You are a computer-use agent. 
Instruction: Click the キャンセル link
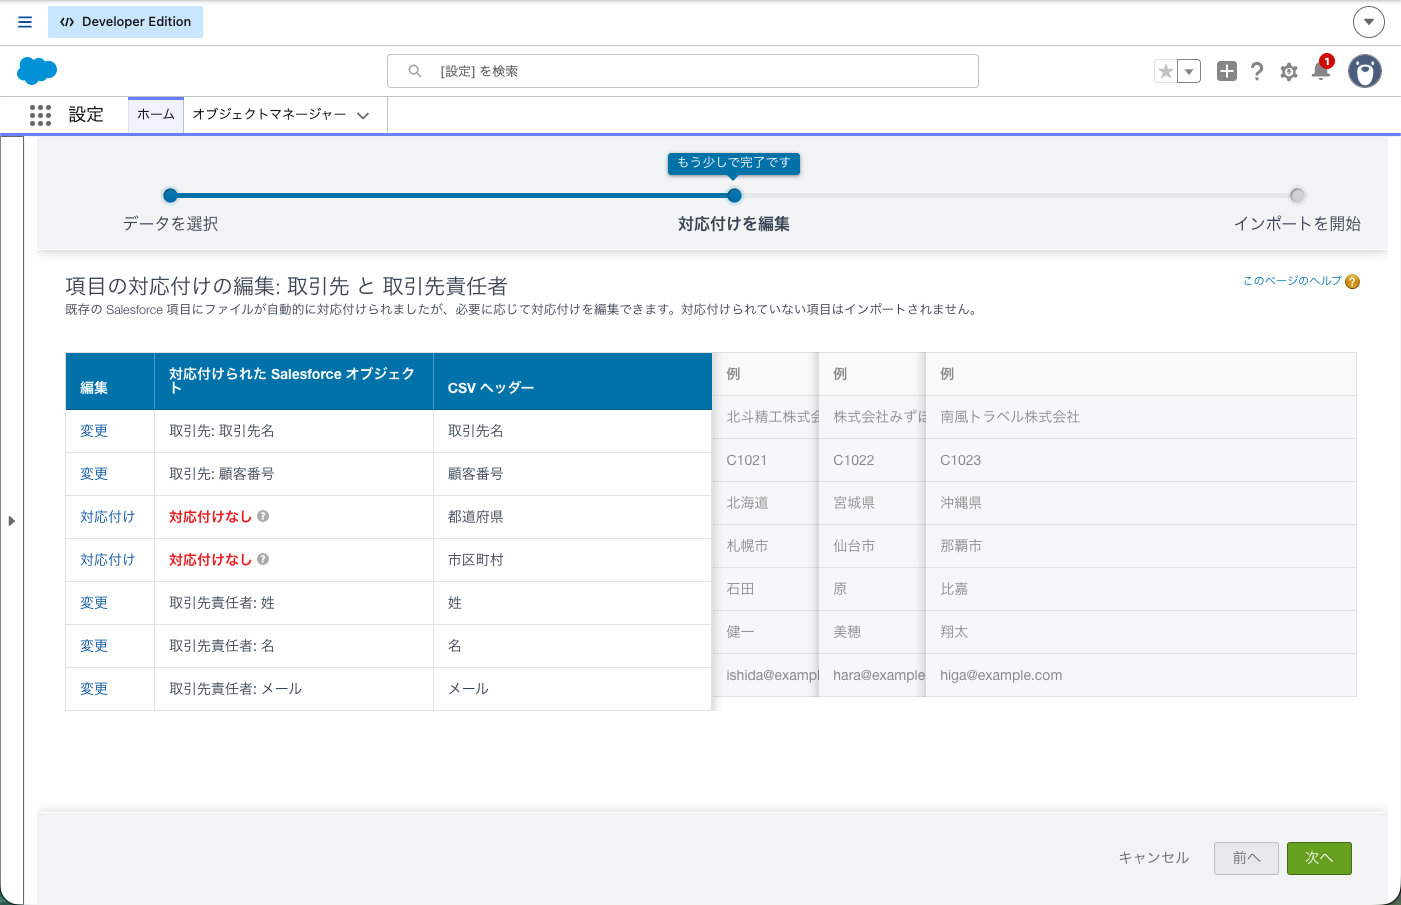tap(1154, 858)
